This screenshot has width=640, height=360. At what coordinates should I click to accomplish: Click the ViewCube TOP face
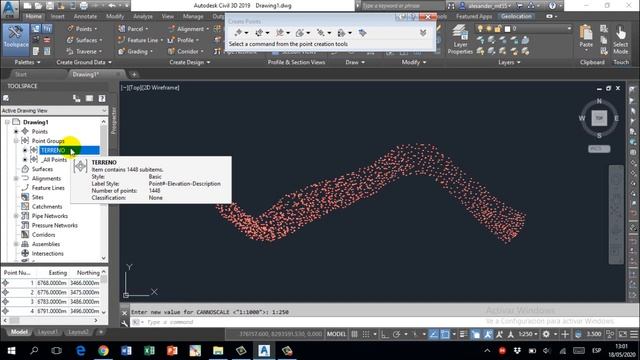599,118
